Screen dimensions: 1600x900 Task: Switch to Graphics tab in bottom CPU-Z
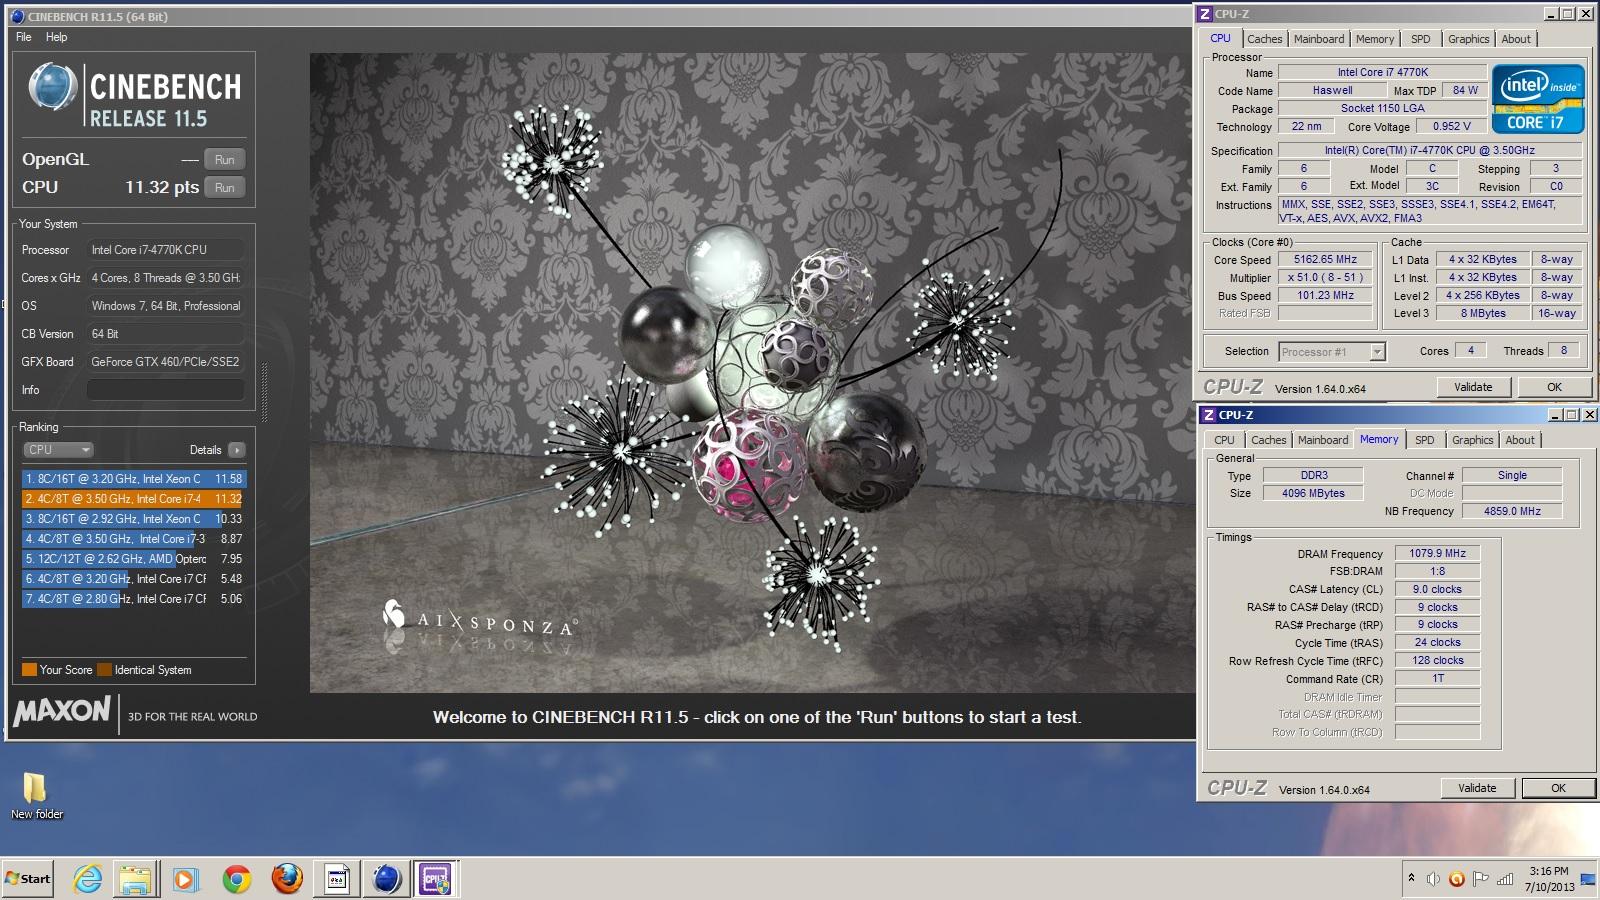(1473, 440)
